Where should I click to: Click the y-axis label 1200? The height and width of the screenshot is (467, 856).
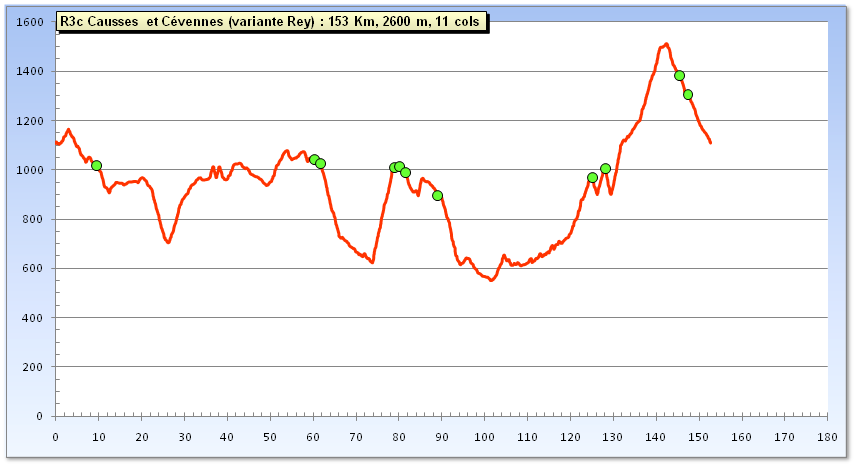coord(29,121)
